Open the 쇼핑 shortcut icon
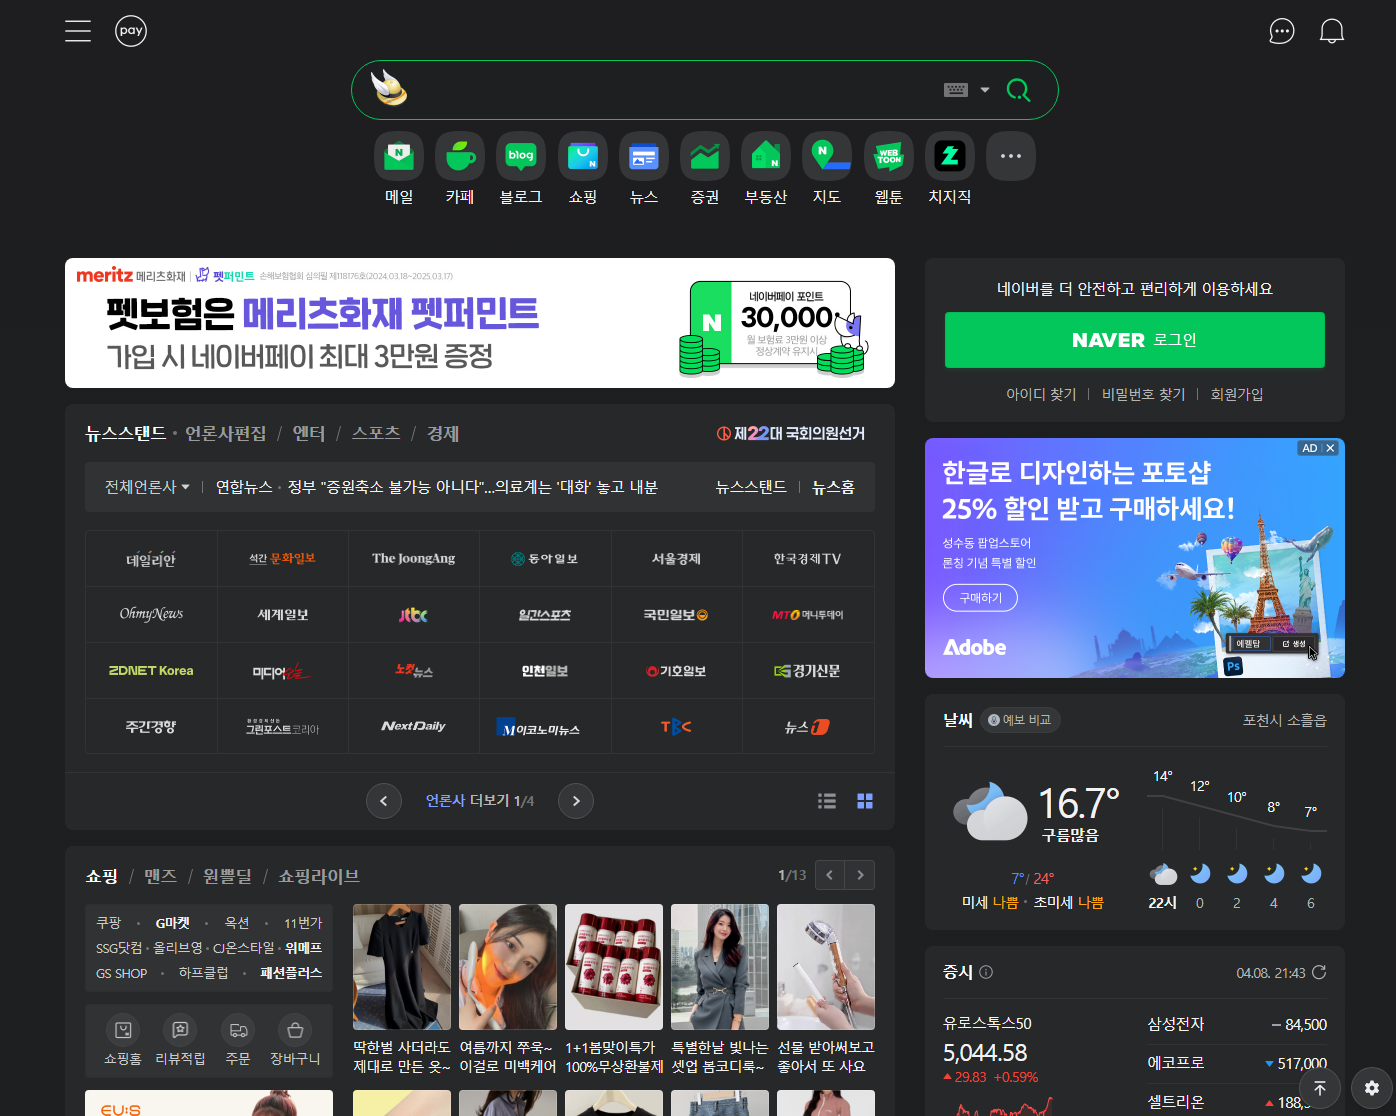 [583, 156]
